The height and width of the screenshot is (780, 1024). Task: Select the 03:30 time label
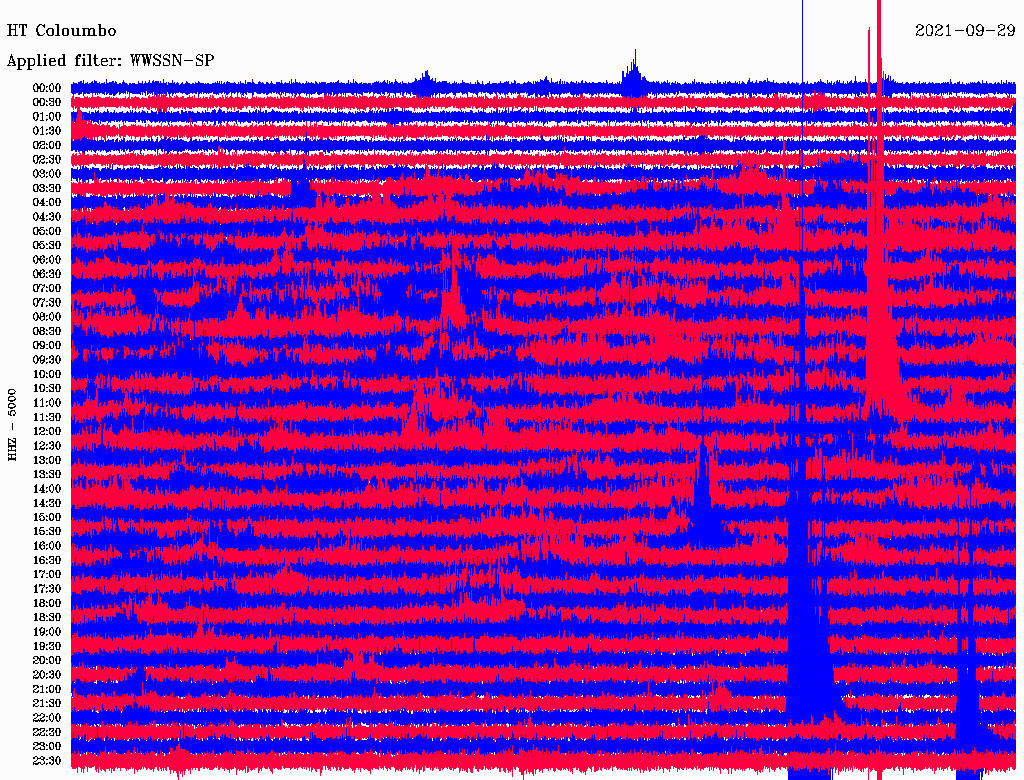pyautogui.click(x=47, y=189)
